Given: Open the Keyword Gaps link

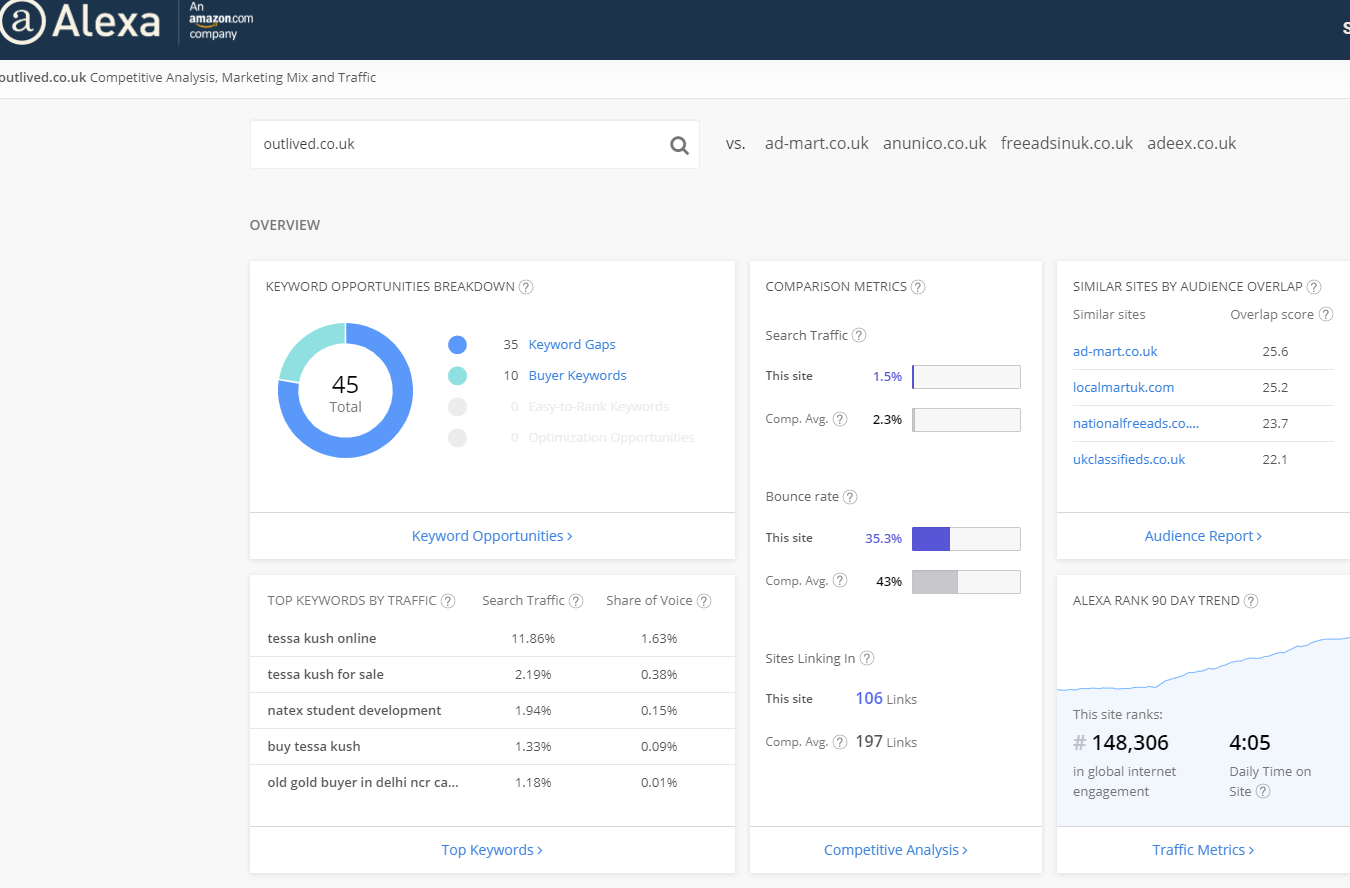Looking at the screenshot, I should click(x=572, y=345).
